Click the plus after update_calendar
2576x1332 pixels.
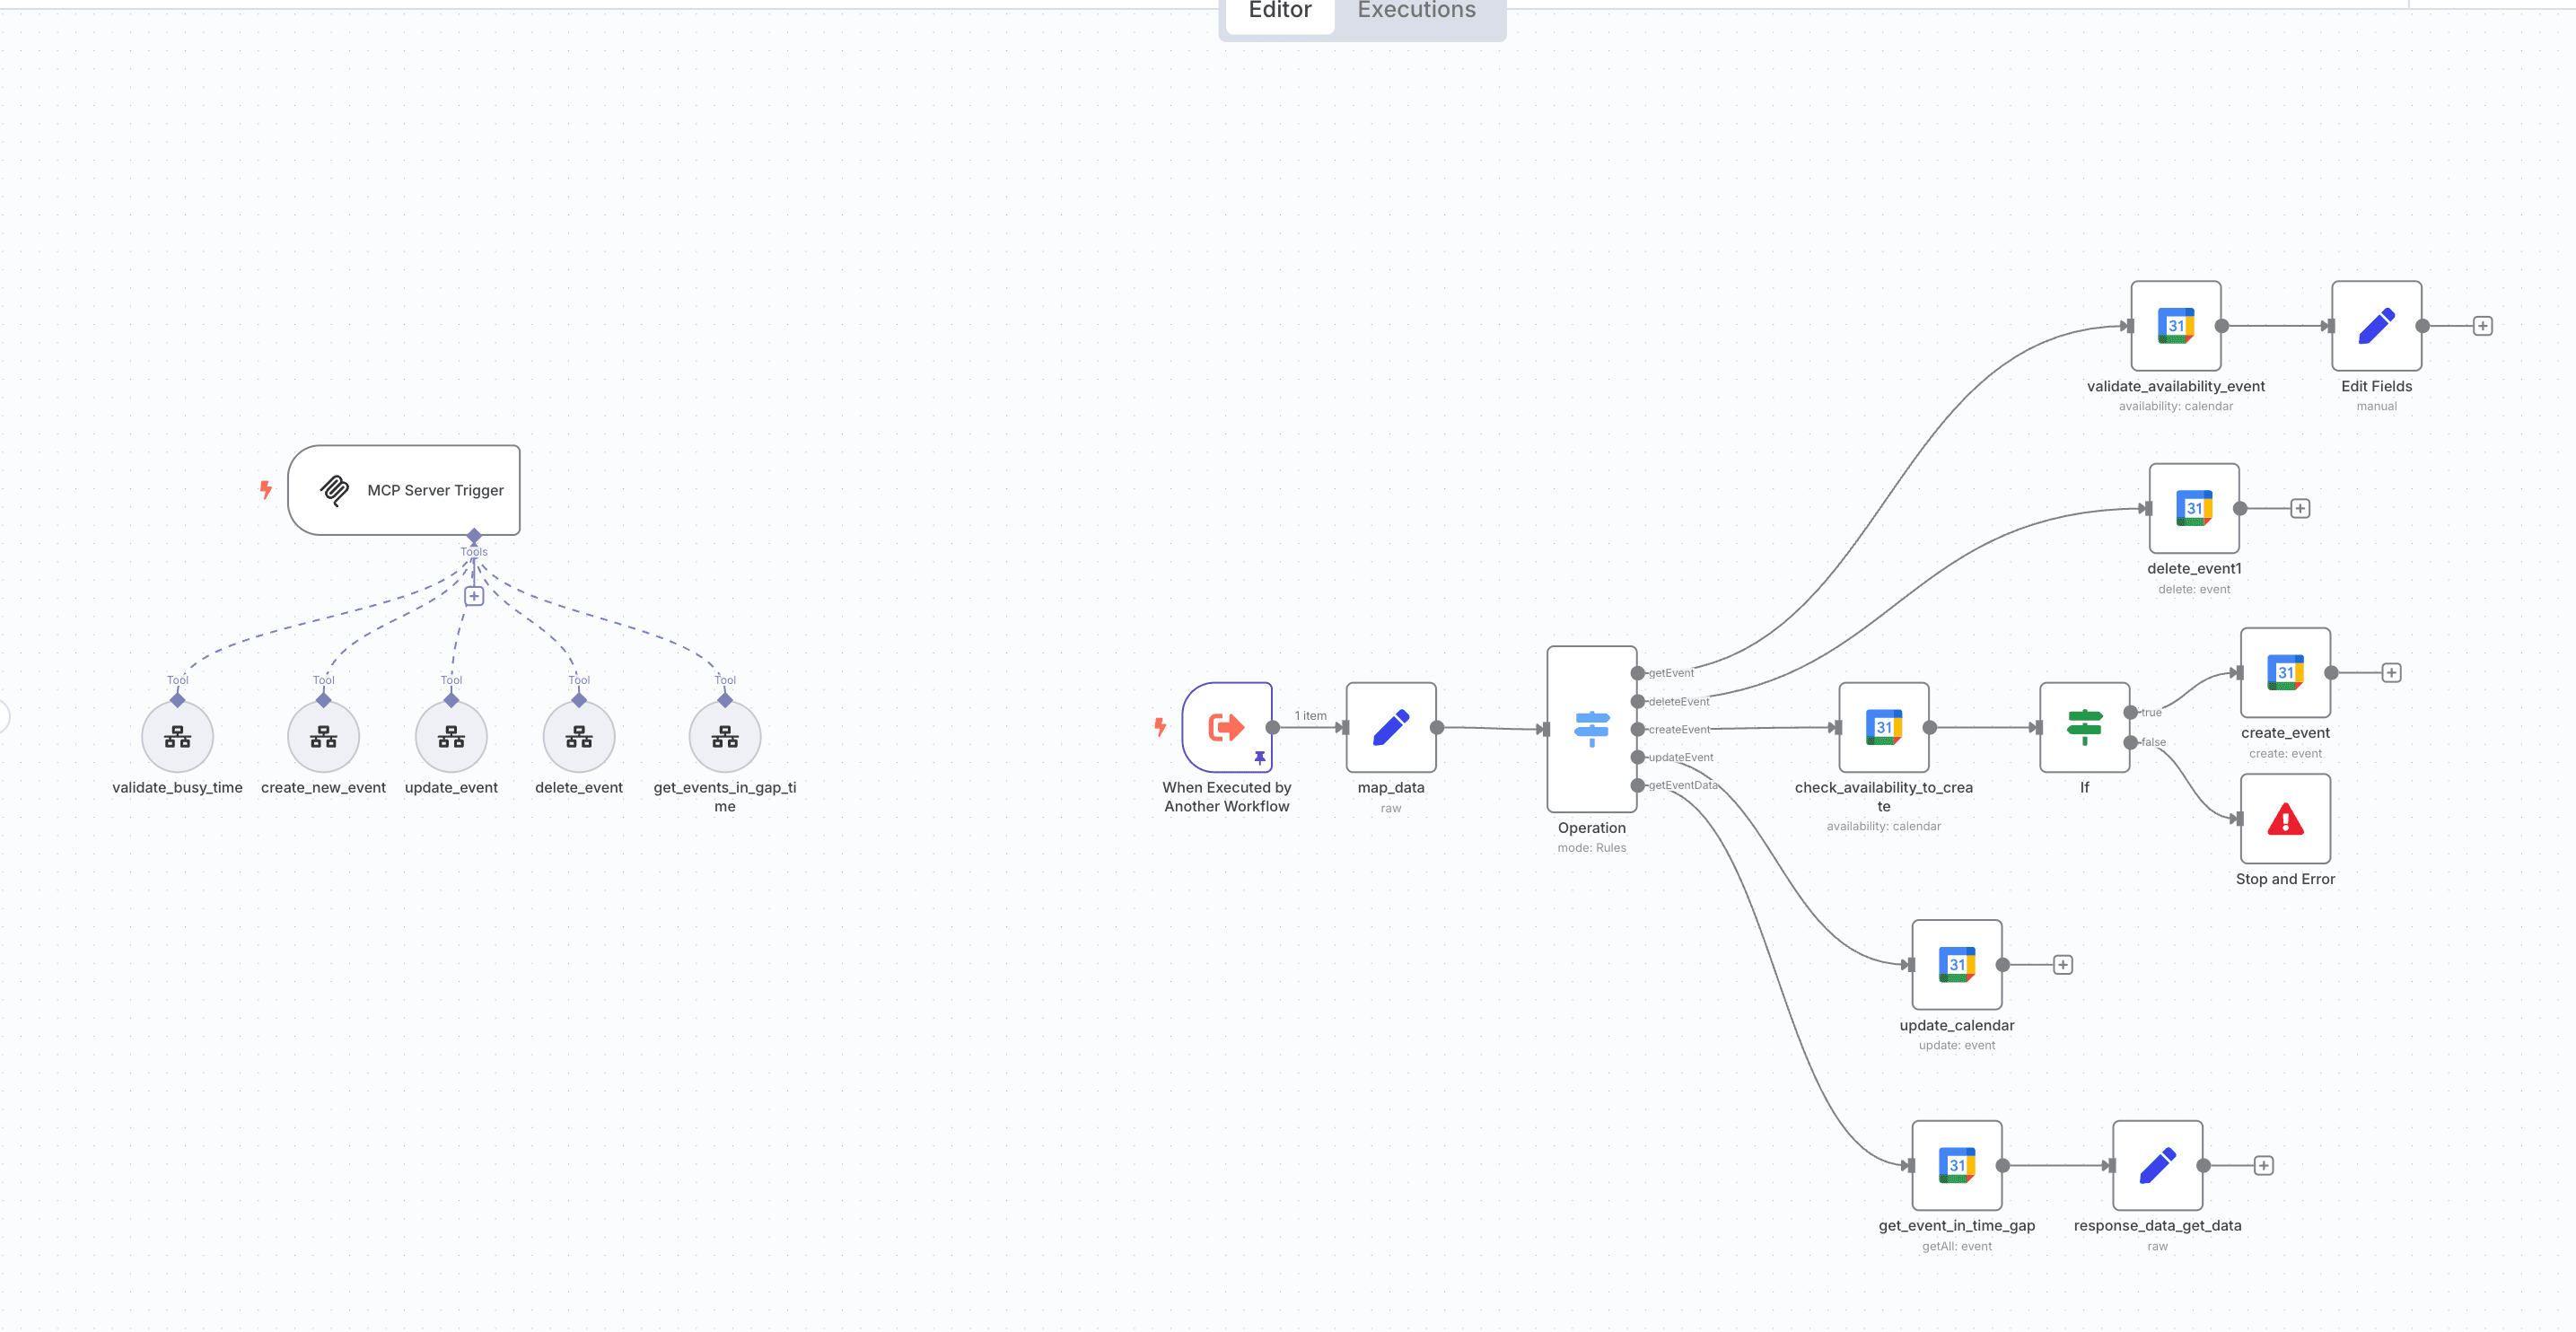tap(2062, 965)
